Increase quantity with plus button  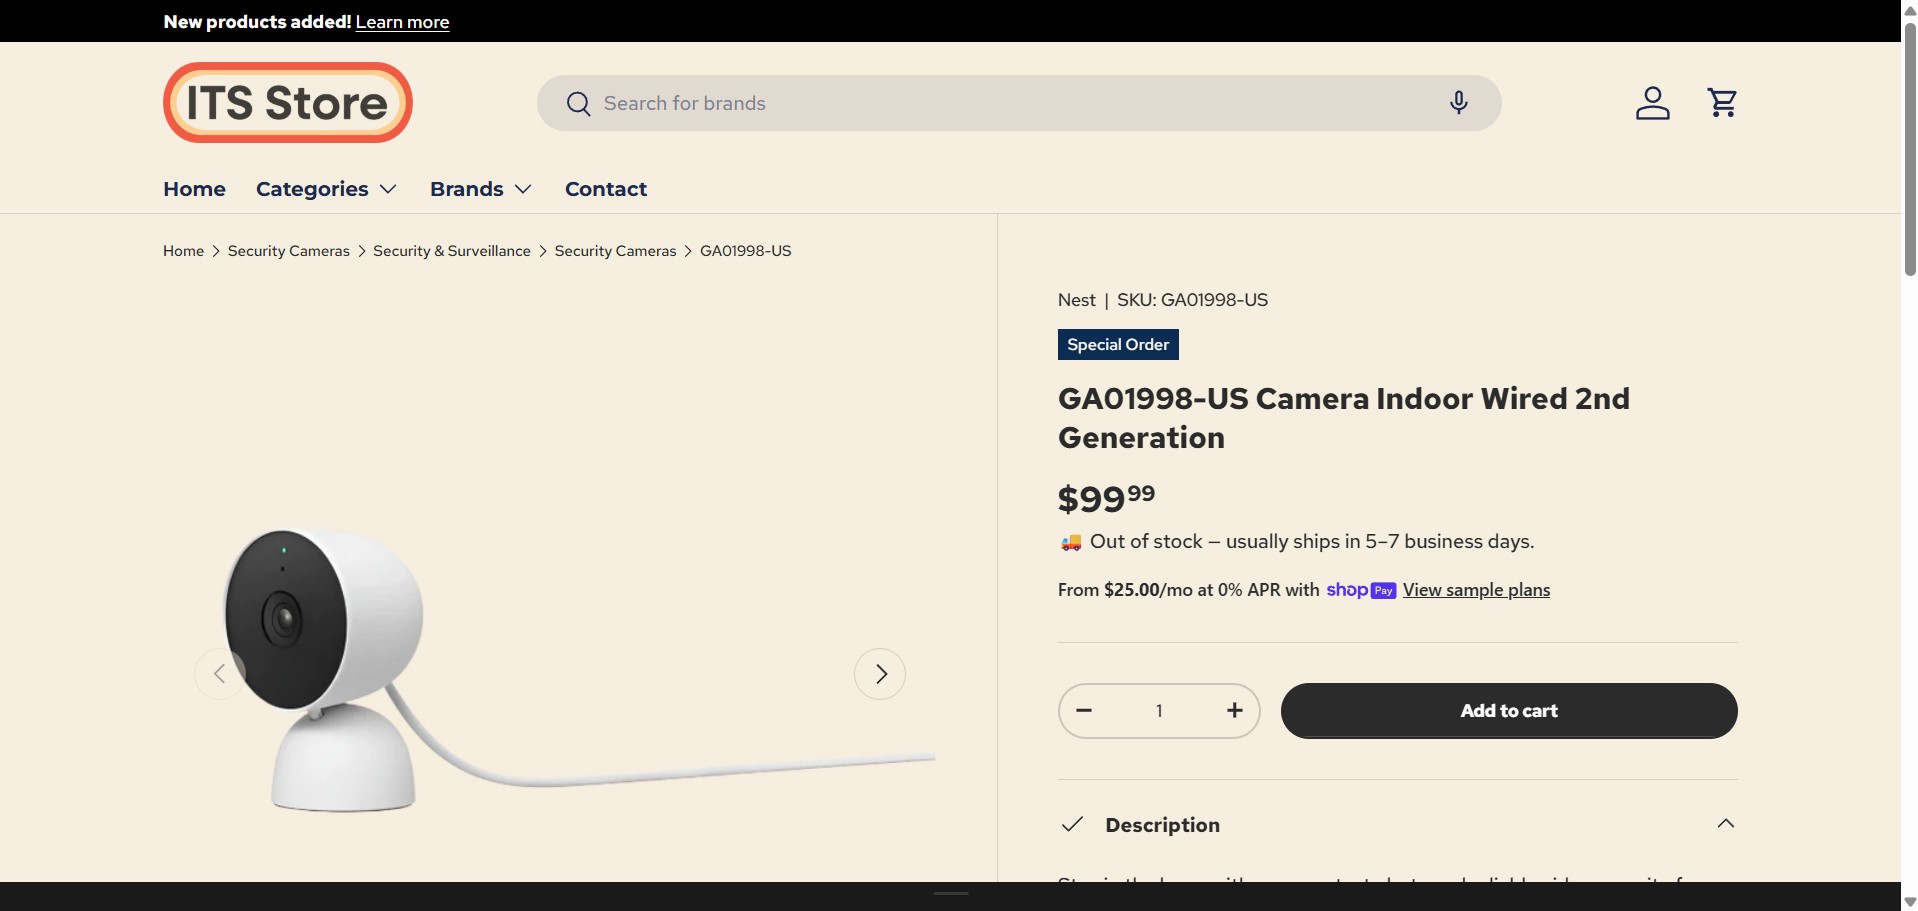point(1234,711)
